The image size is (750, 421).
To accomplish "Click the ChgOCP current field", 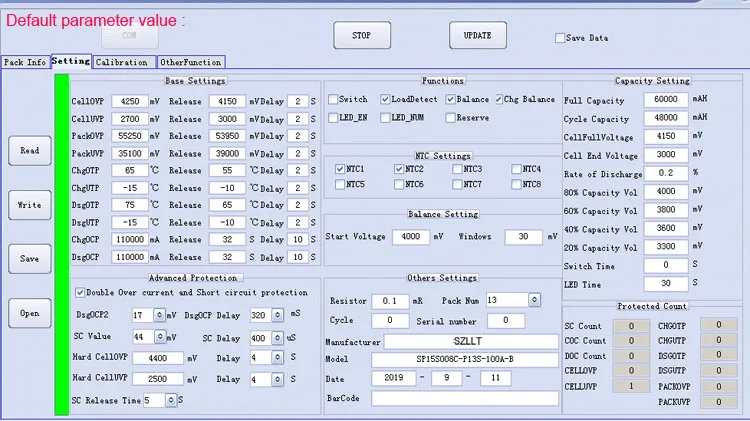I will 130,239.
